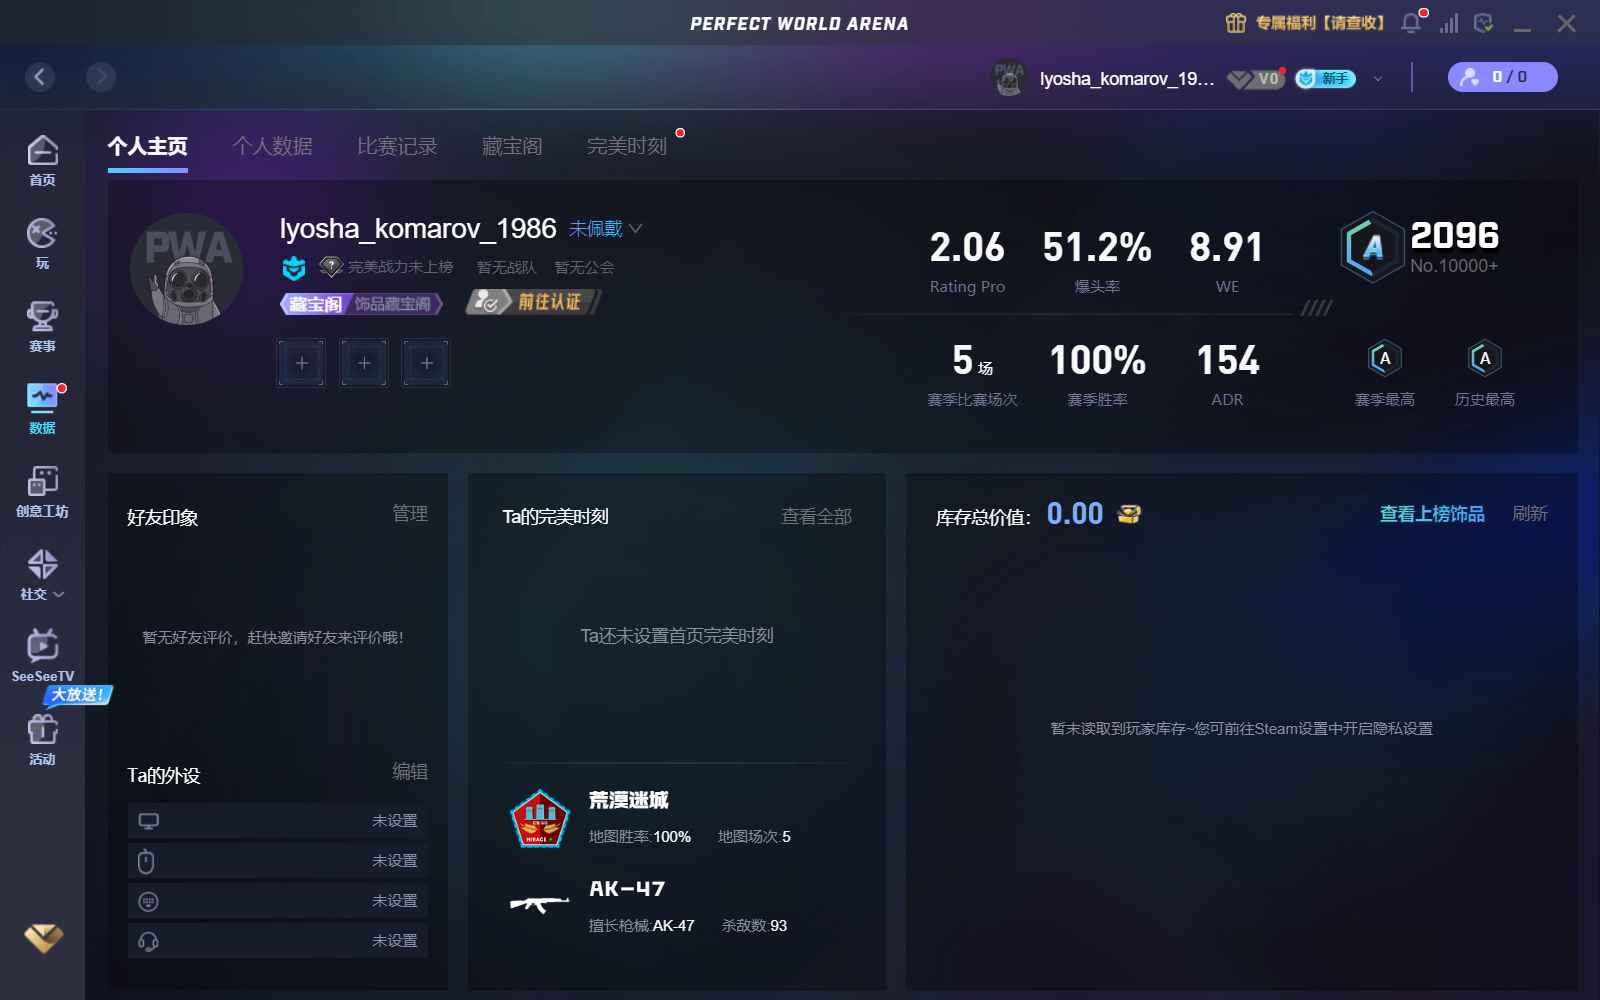Open the party 0/0 team button
Image resolution: width=1600 pixels, height=1000 pixels.
(x=1502, y=77)
